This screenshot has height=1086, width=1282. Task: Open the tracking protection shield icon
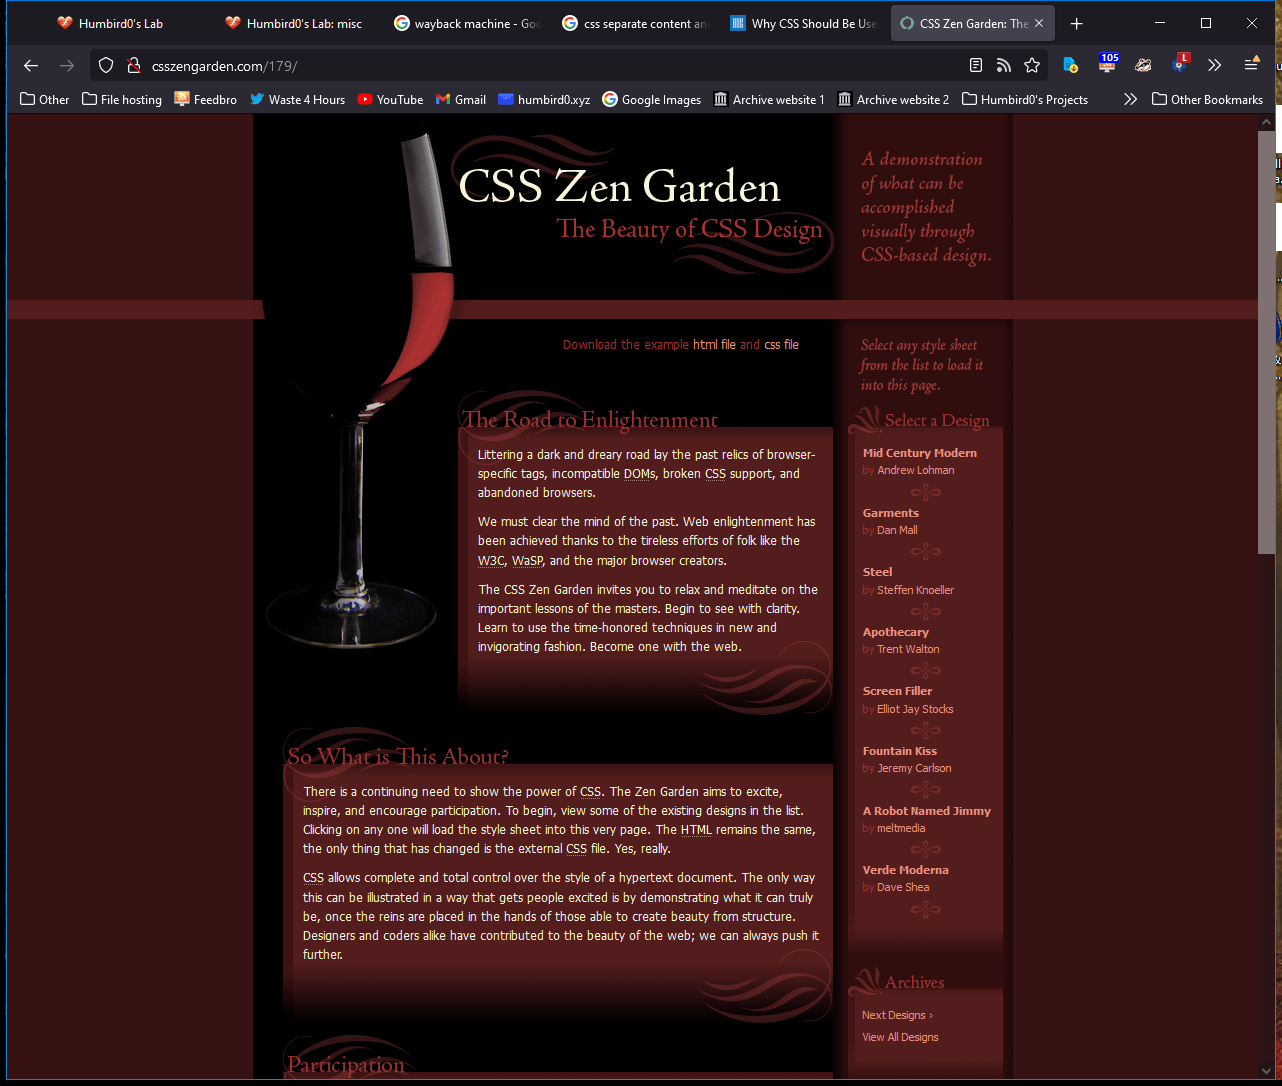point(107,66)
